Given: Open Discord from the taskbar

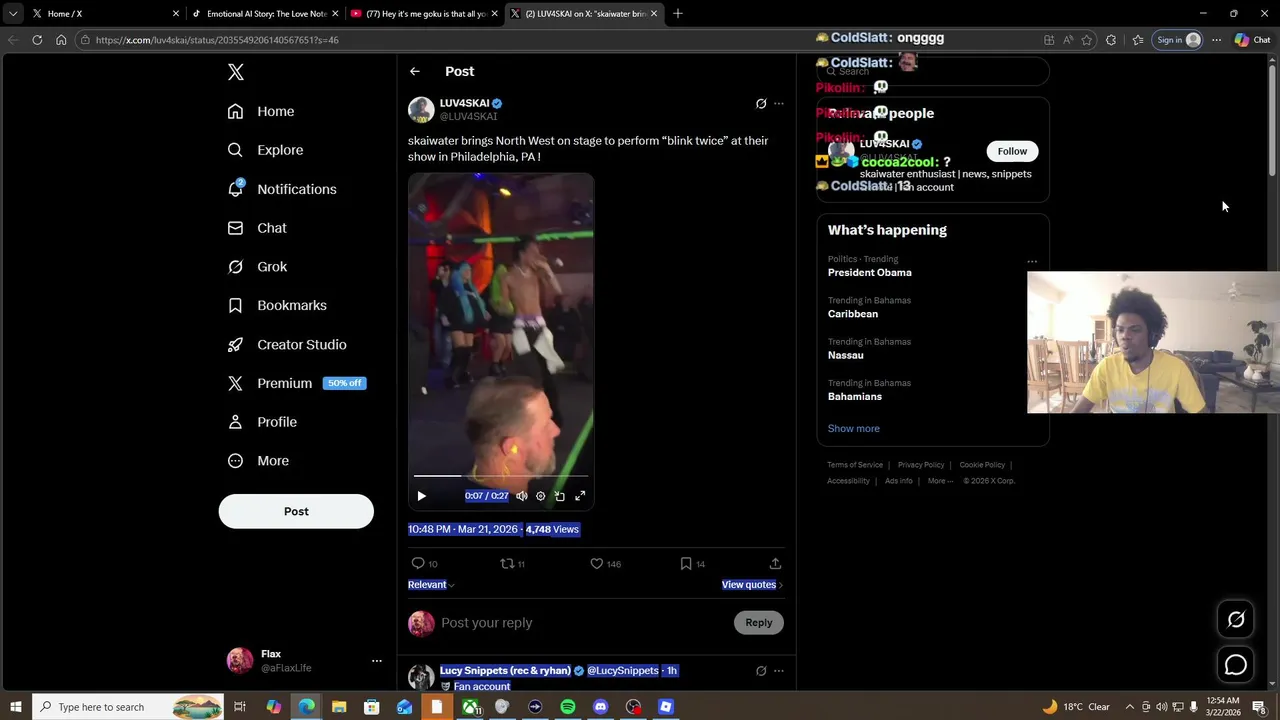Looking at the screenshot, I should (x=600, y=707).
